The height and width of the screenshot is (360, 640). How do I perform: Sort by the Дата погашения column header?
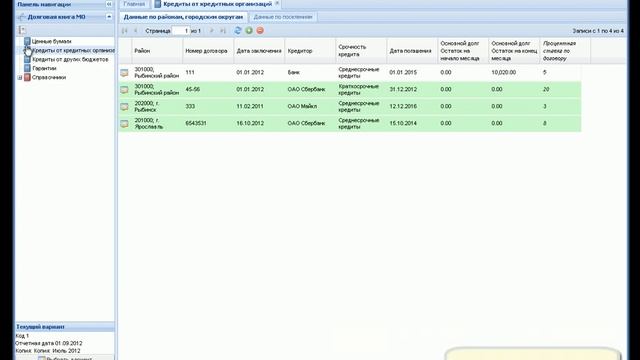coord(412,51)
